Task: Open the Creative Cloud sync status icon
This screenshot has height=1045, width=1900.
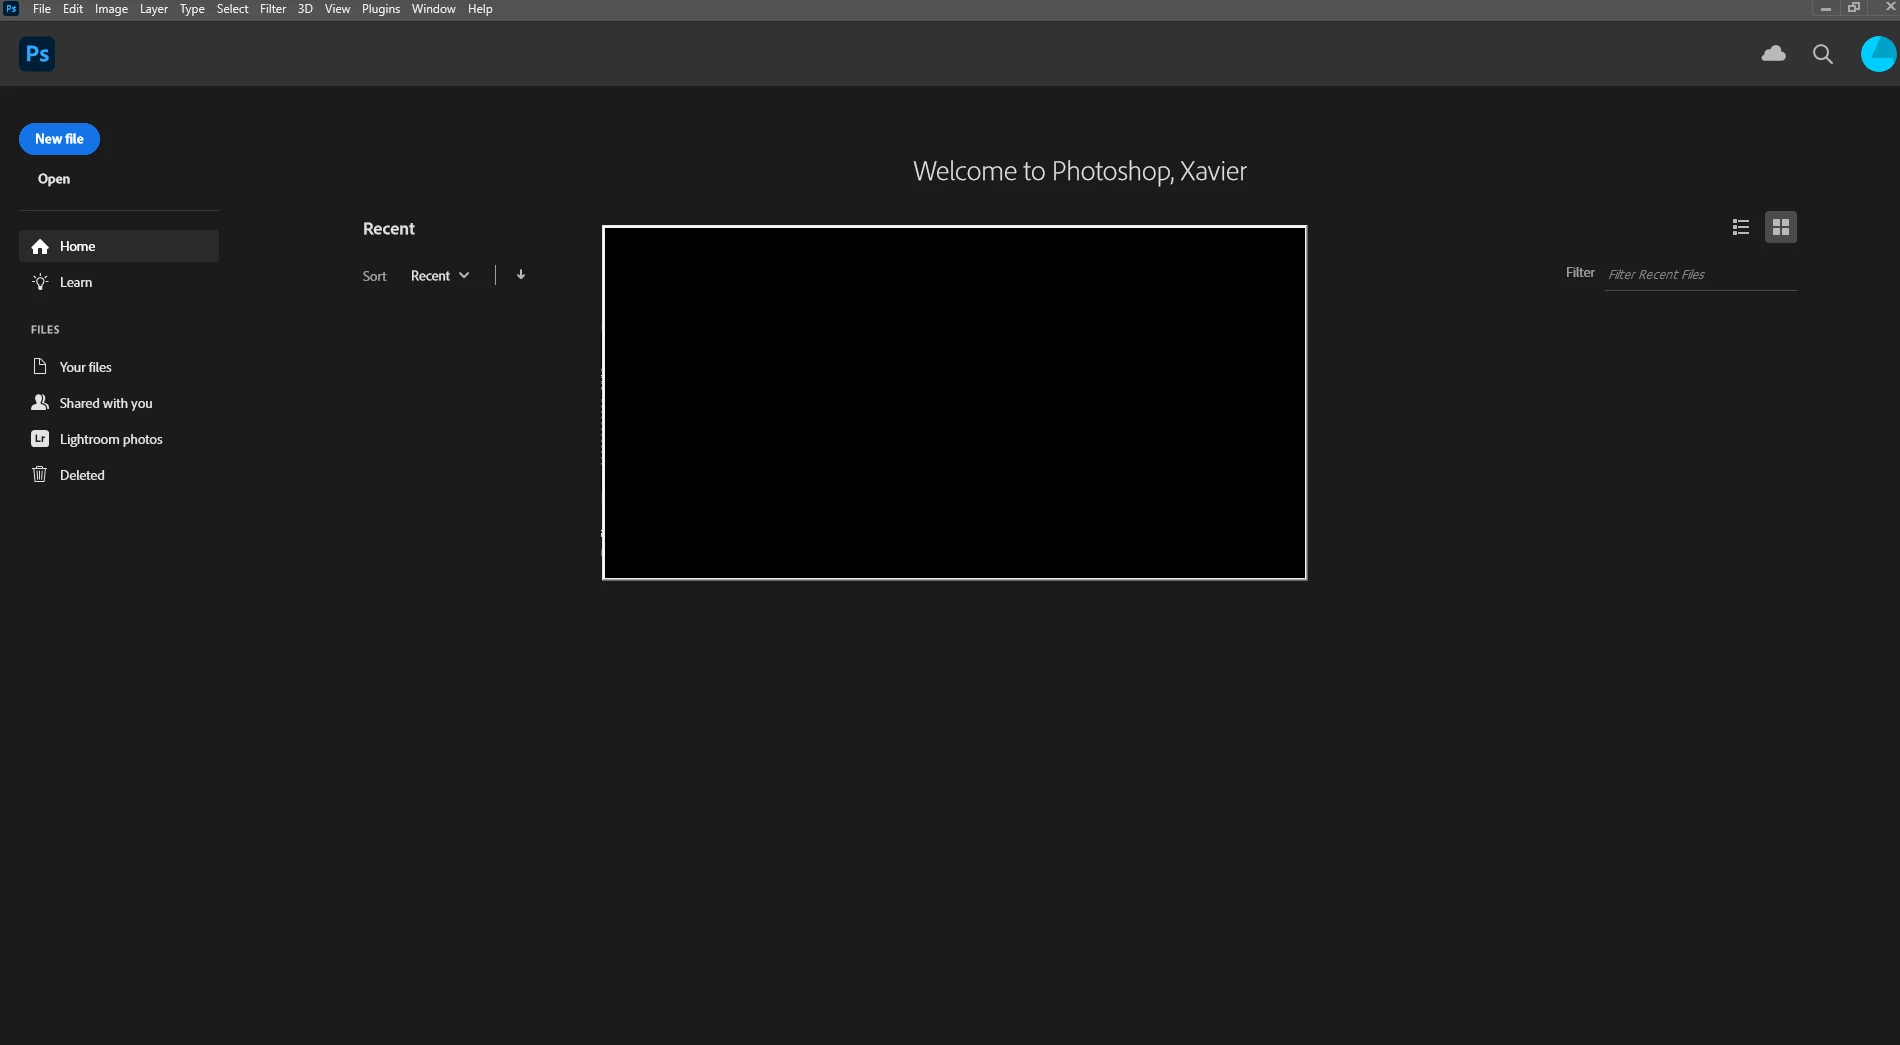Action: tap(1773, 54)
